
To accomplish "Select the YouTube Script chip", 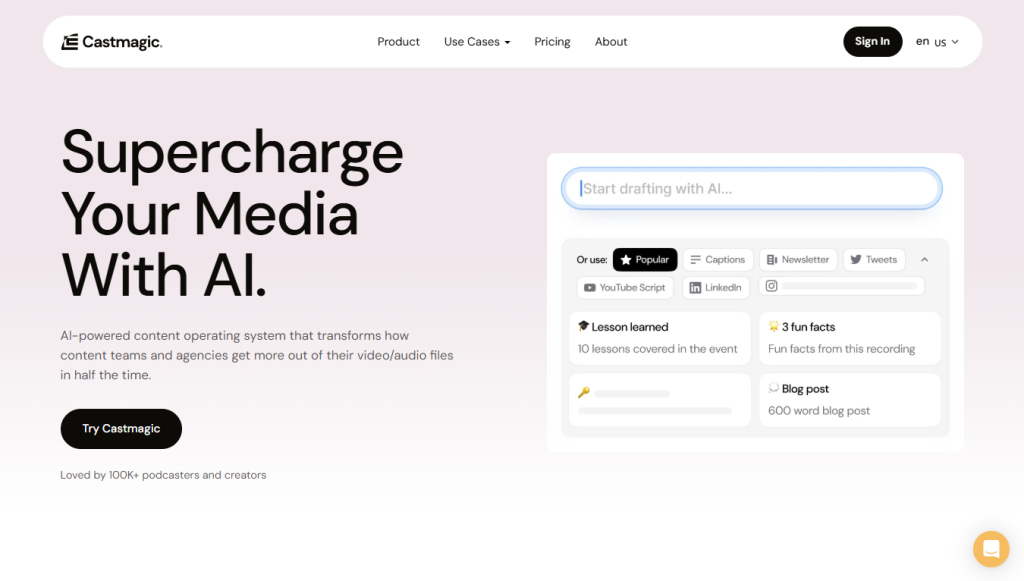I will click(x=624, y=287).
